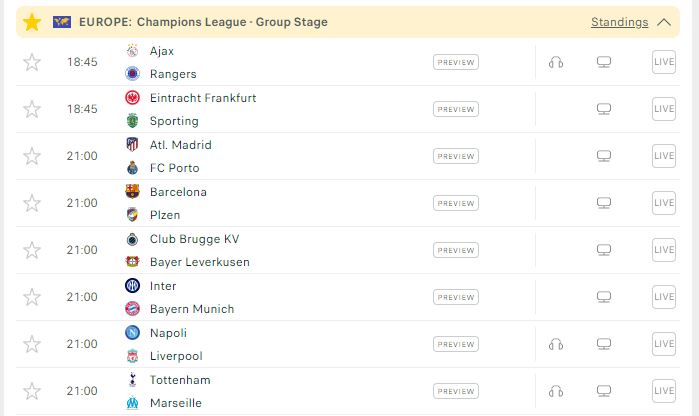Click LIVE button for Napoli vs Liverpool
This screenshot has height=416, width=699.
tap(664, 344)
